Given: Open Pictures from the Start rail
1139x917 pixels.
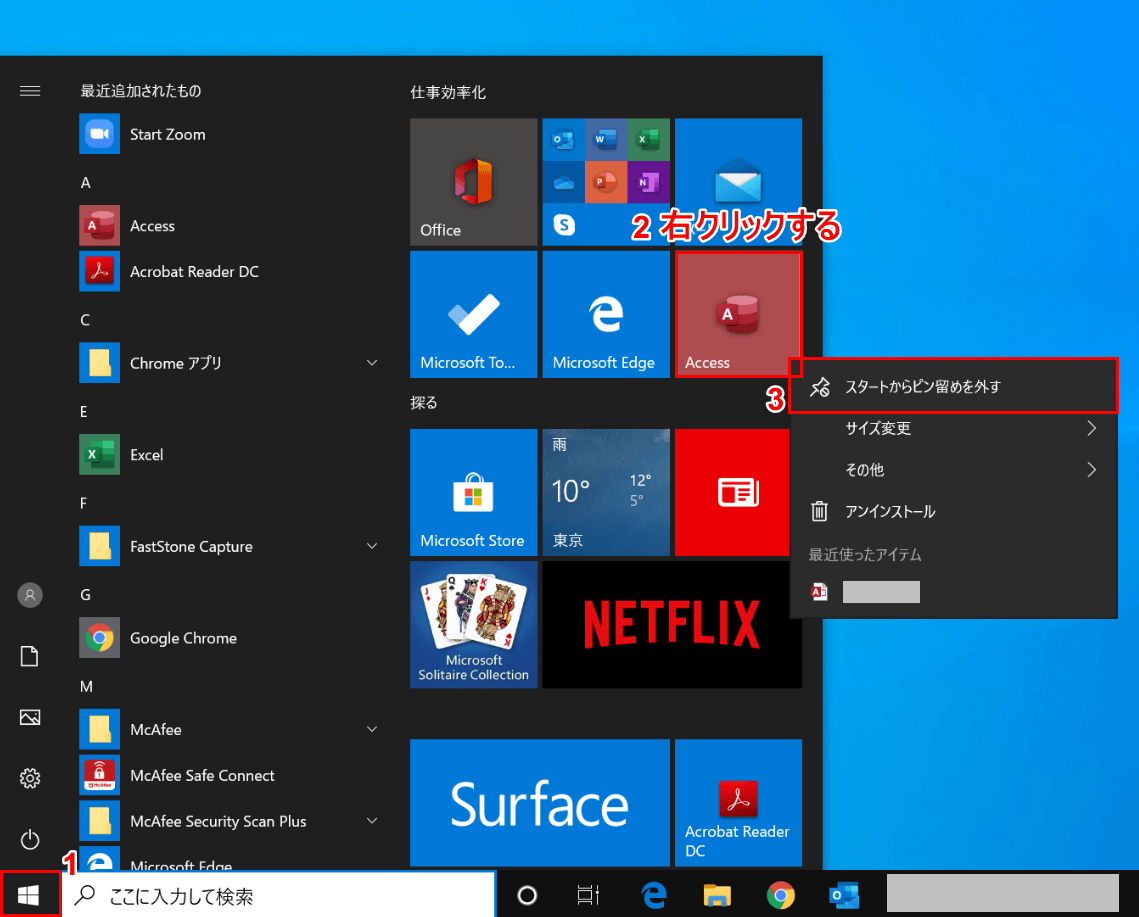Looking at the screenshot, I should [x=30, y=717].
